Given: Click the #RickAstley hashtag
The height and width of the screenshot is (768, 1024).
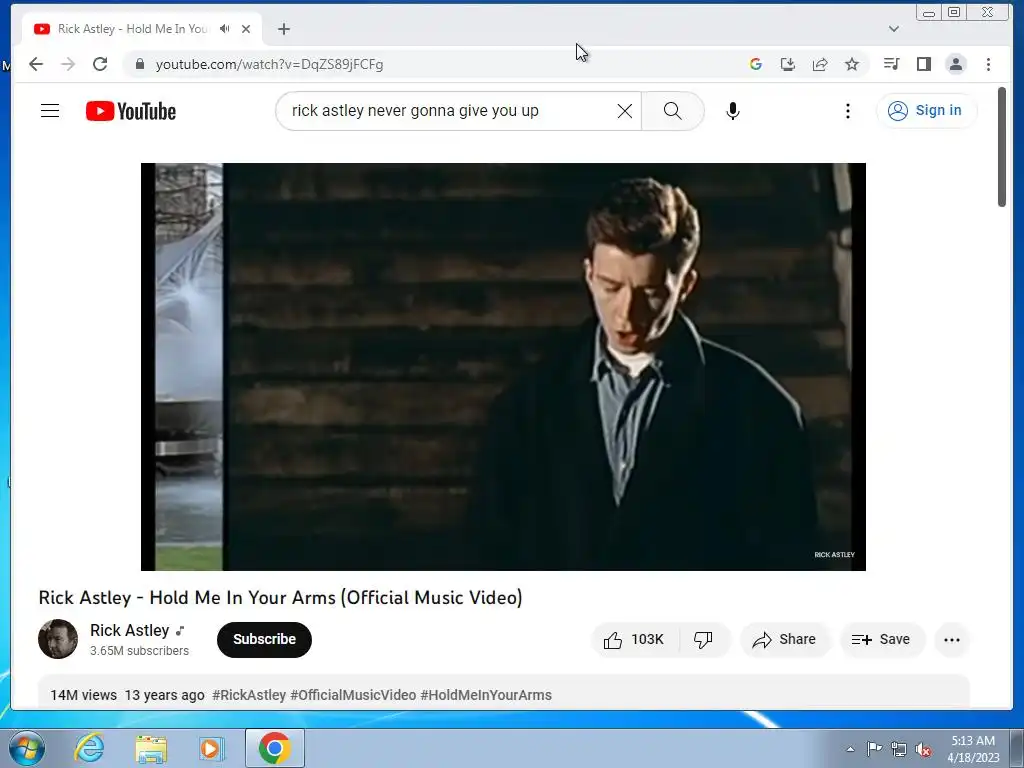Looking at the screenshot, I should pos(249,695).
